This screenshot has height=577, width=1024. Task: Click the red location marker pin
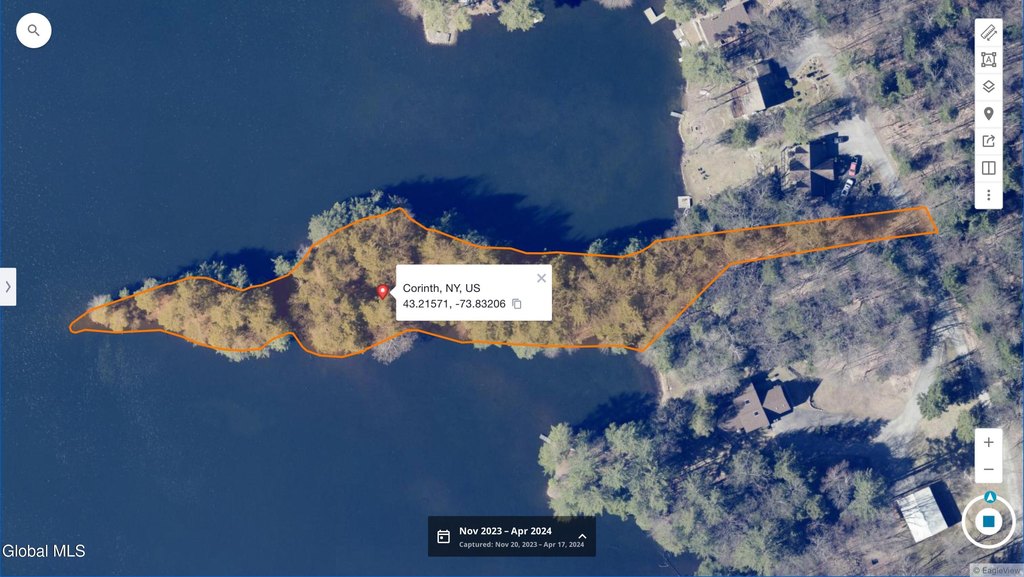[383, 292]
